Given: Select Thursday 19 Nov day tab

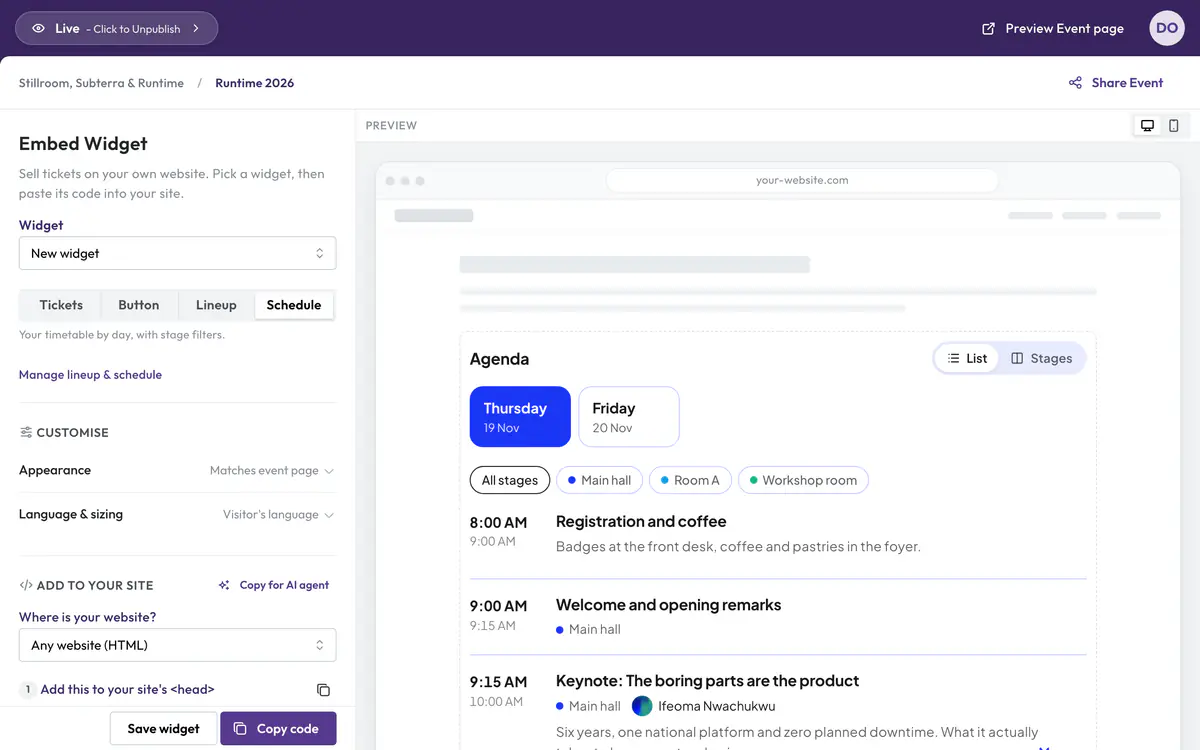Looking at the screenshot, I should (x=520, y=417).
